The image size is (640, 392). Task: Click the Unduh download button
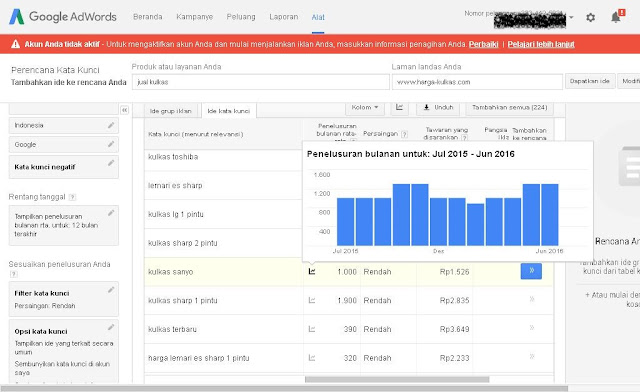click(x=438, y=107)
